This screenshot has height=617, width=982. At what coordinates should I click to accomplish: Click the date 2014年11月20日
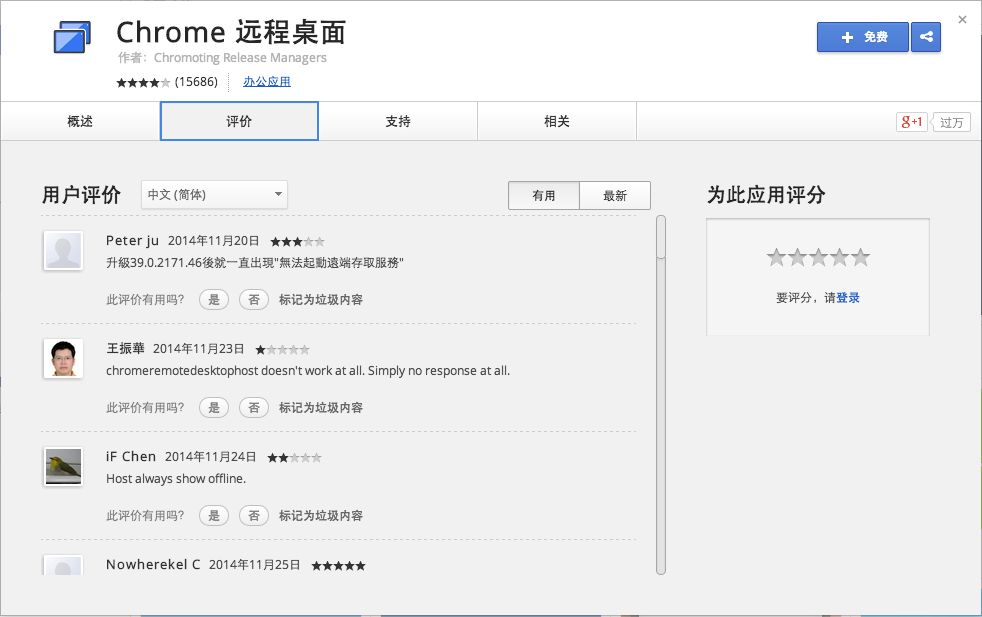click(x=214, y=241)
